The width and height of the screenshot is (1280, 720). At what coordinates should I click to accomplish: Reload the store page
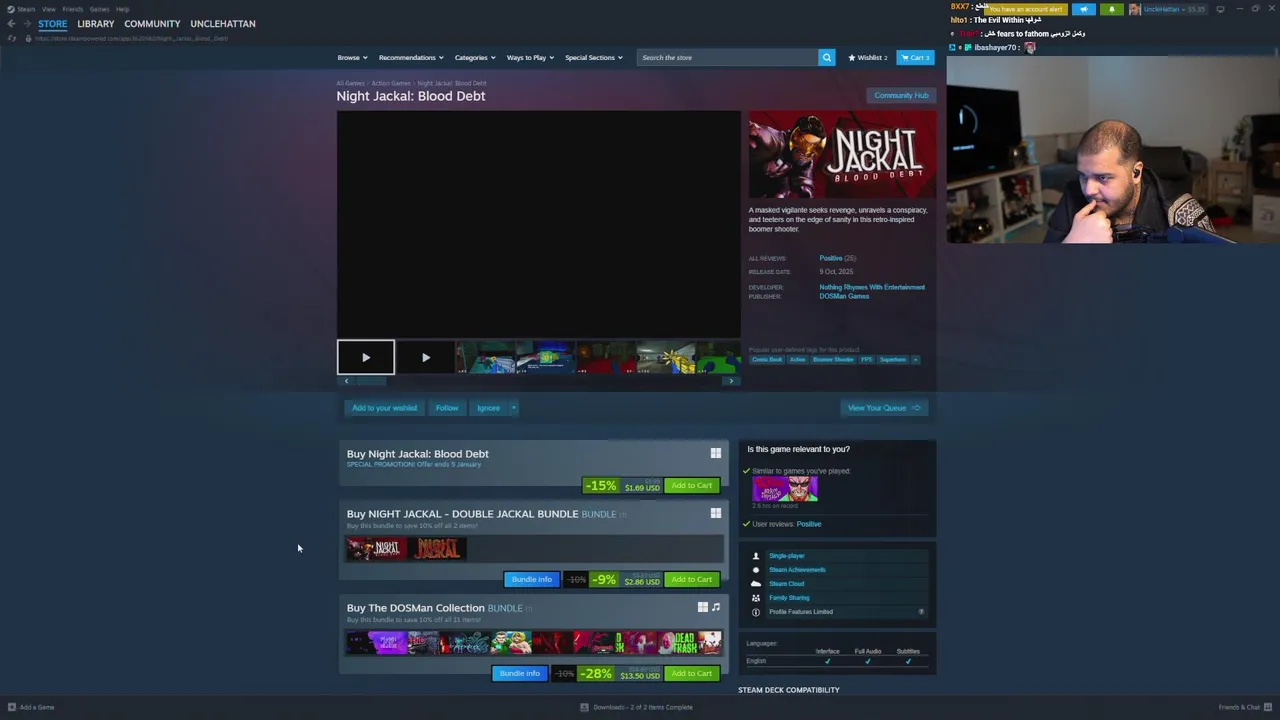pos(11,38)
